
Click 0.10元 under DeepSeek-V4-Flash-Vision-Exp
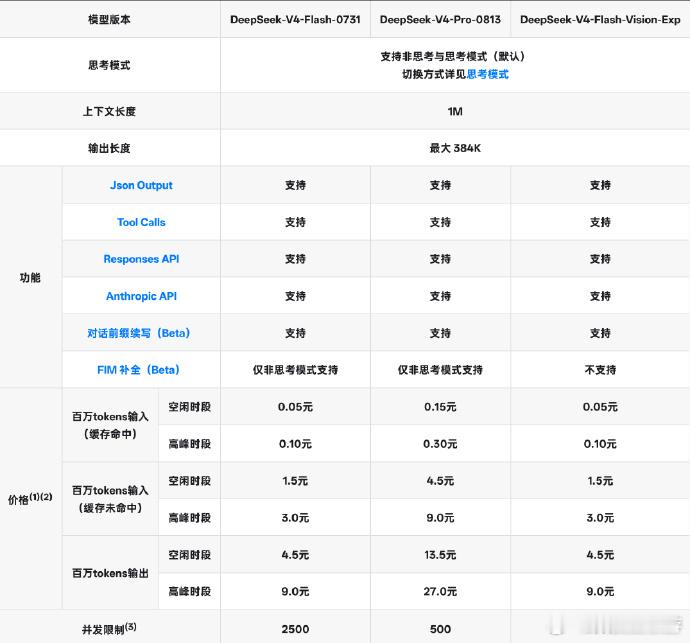pyautogui.click(x=600, y=444)
